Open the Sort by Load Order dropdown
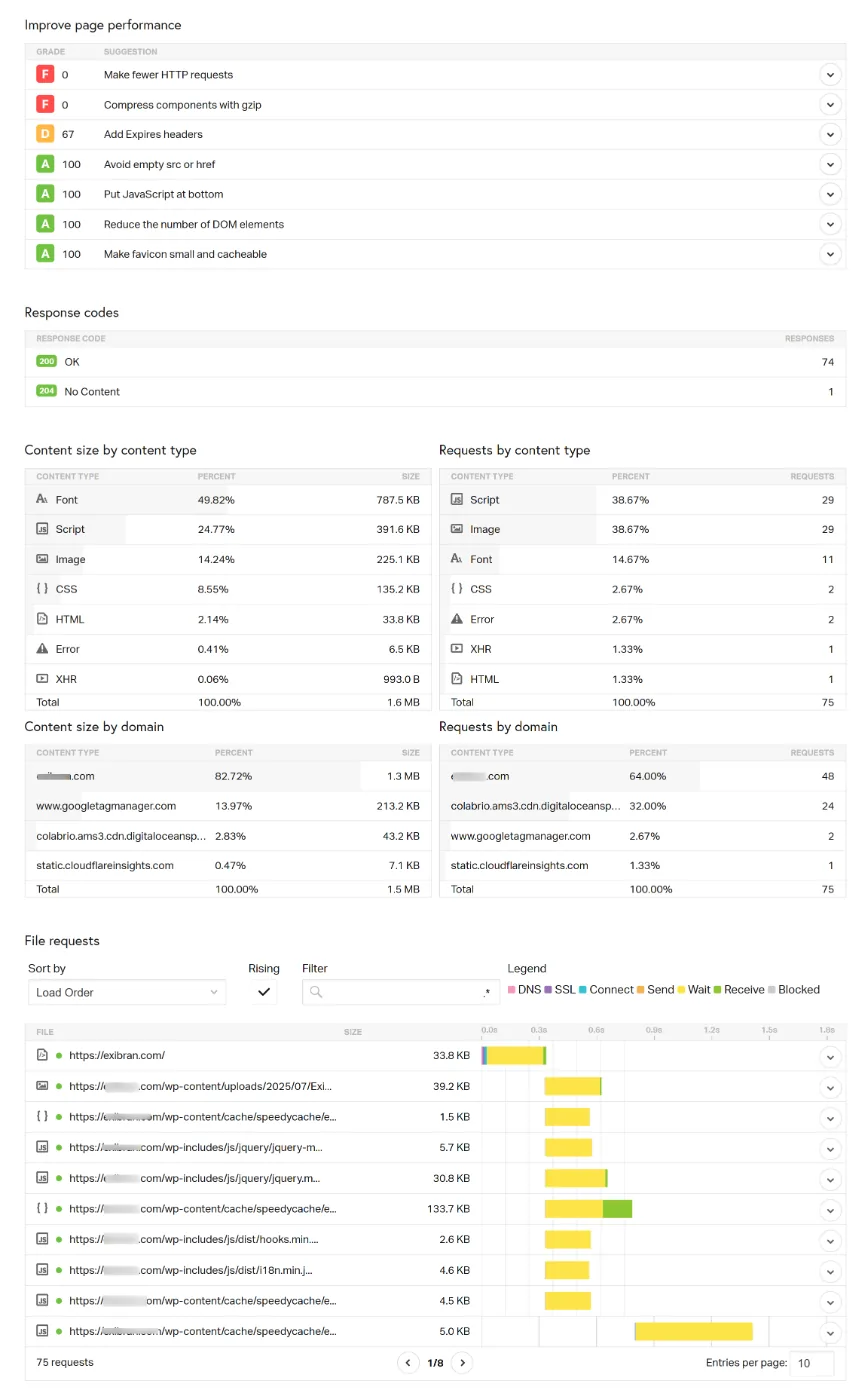Screen dimensions: 861x1399 click(x=127, y=992)
